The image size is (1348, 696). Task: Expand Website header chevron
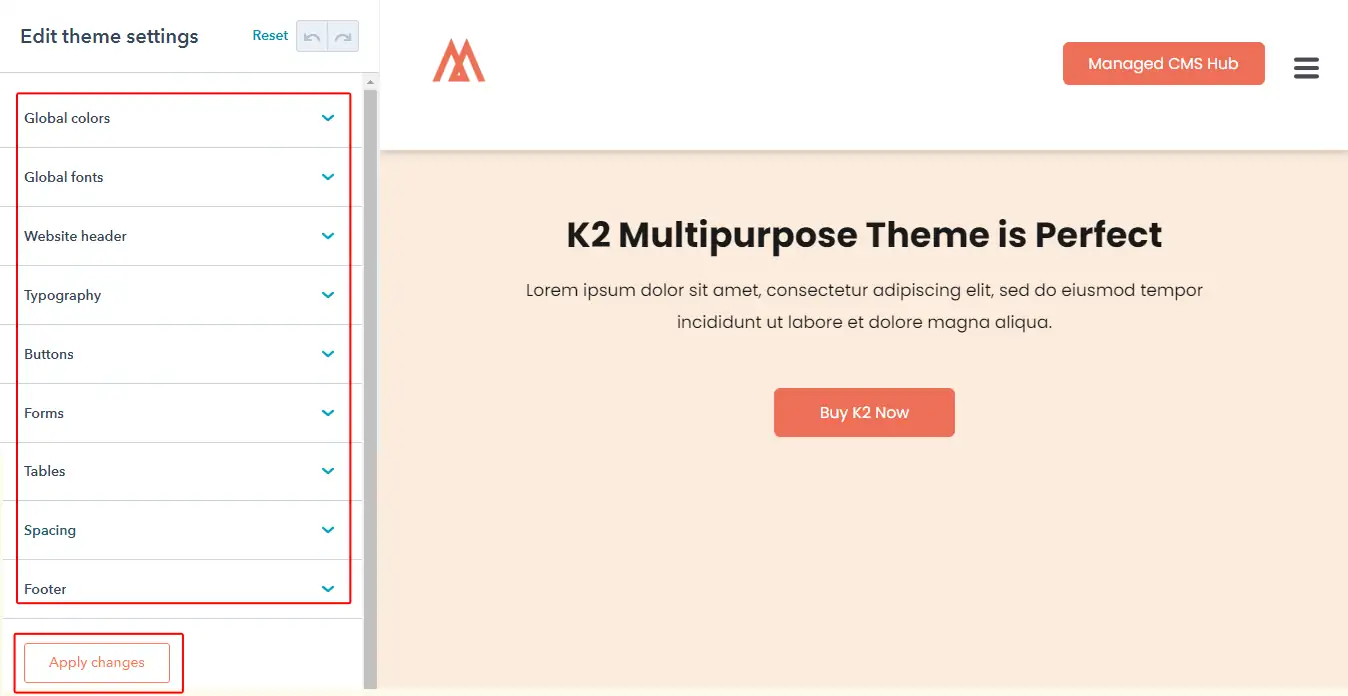click(x=328, y=236)
